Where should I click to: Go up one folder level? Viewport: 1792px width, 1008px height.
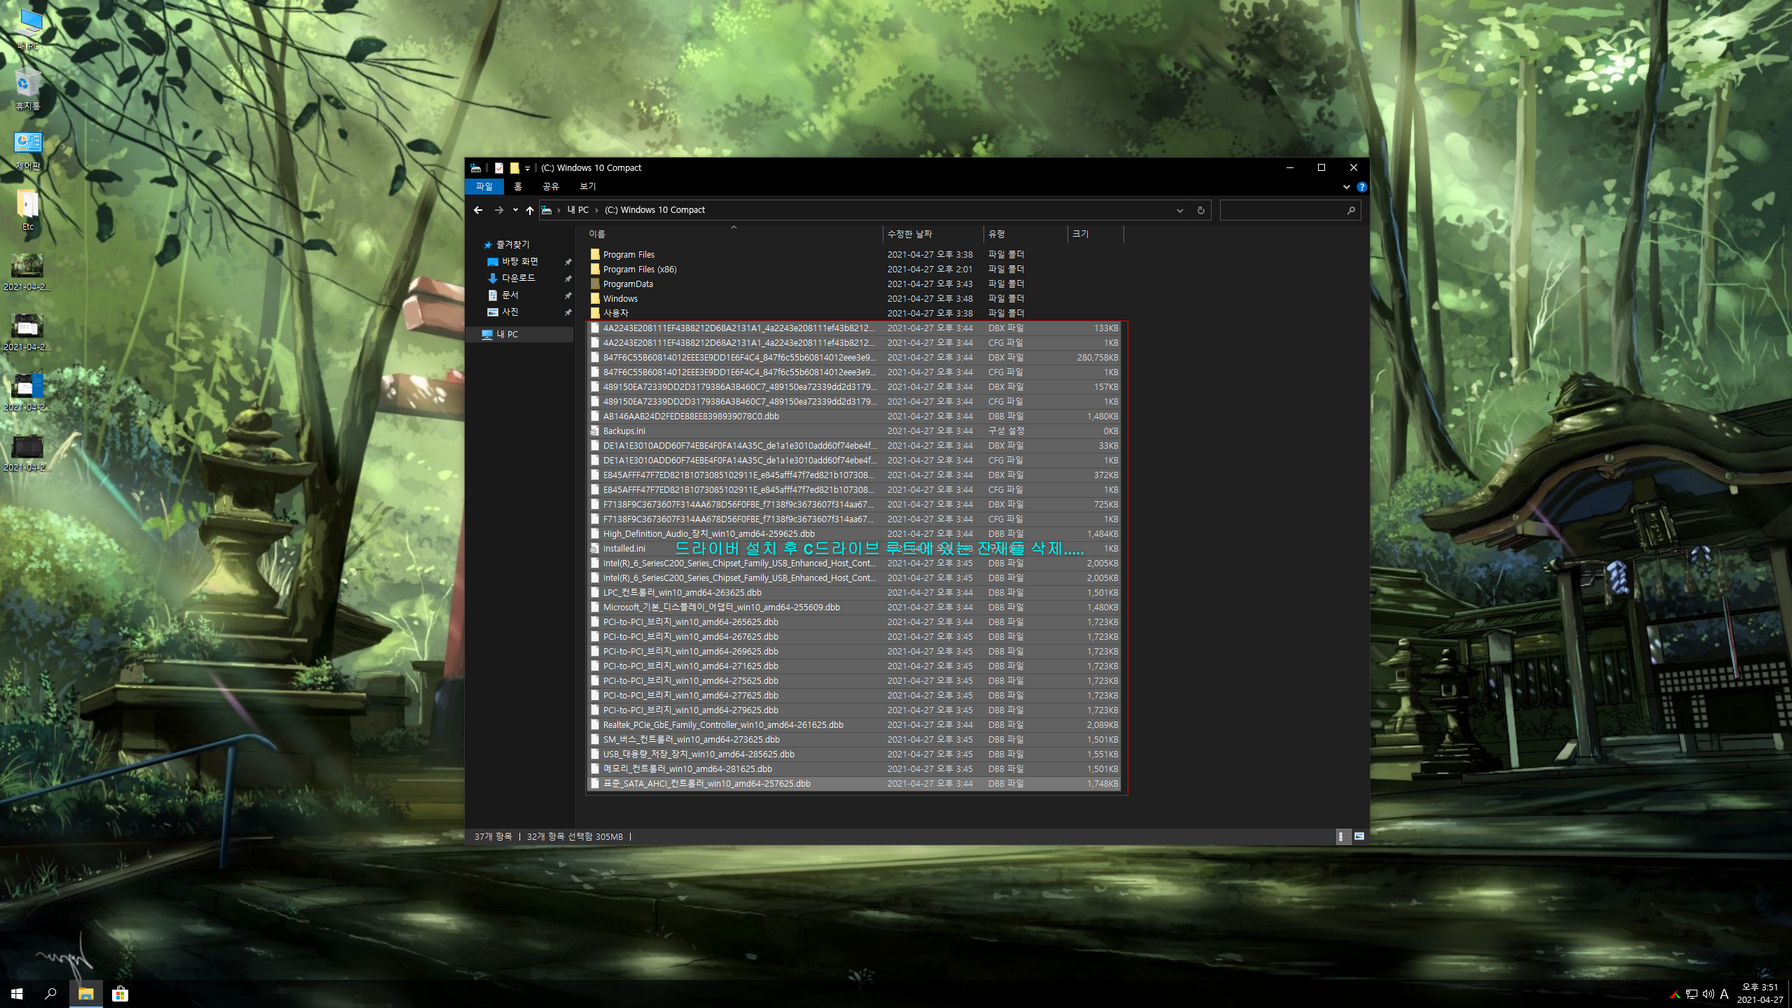coord(530,210)
